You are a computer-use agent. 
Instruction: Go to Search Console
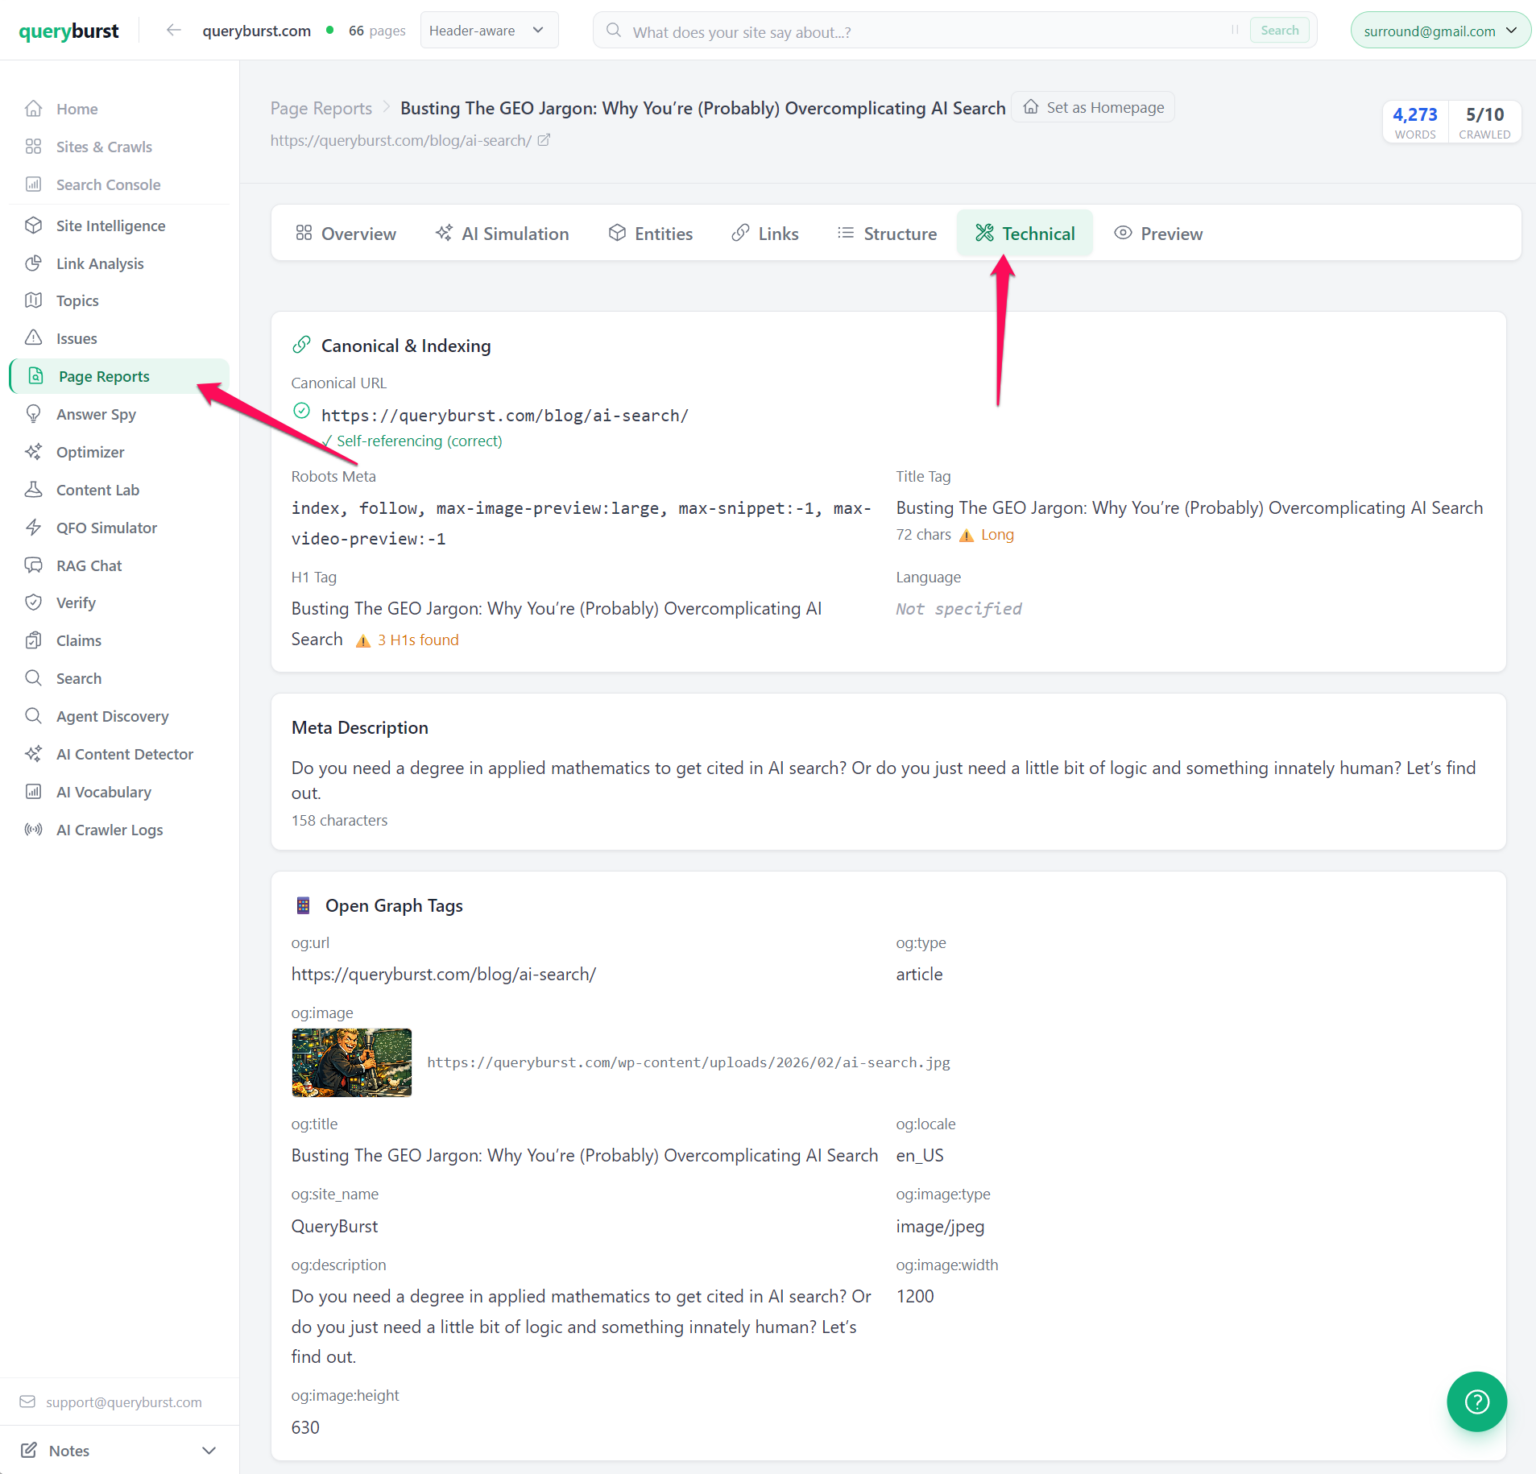108,185
